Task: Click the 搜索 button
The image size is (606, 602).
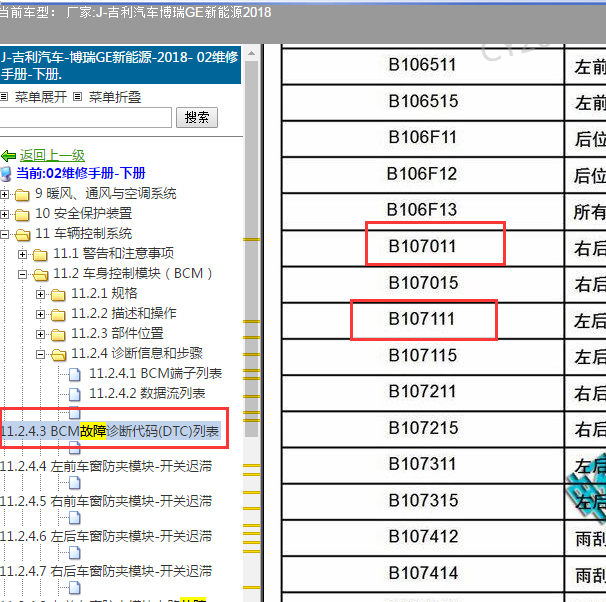Action: tap(197, 117)
